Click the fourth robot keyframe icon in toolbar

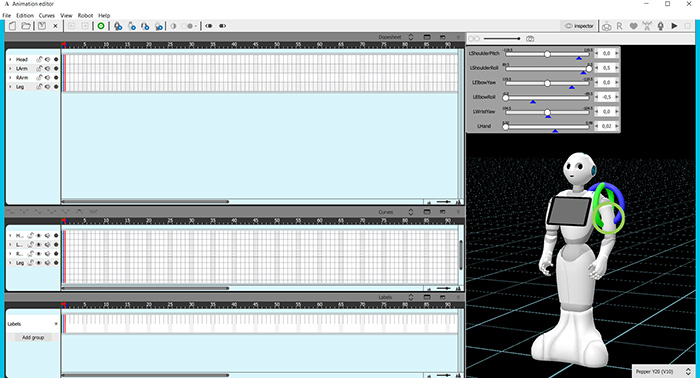point(159,26)
